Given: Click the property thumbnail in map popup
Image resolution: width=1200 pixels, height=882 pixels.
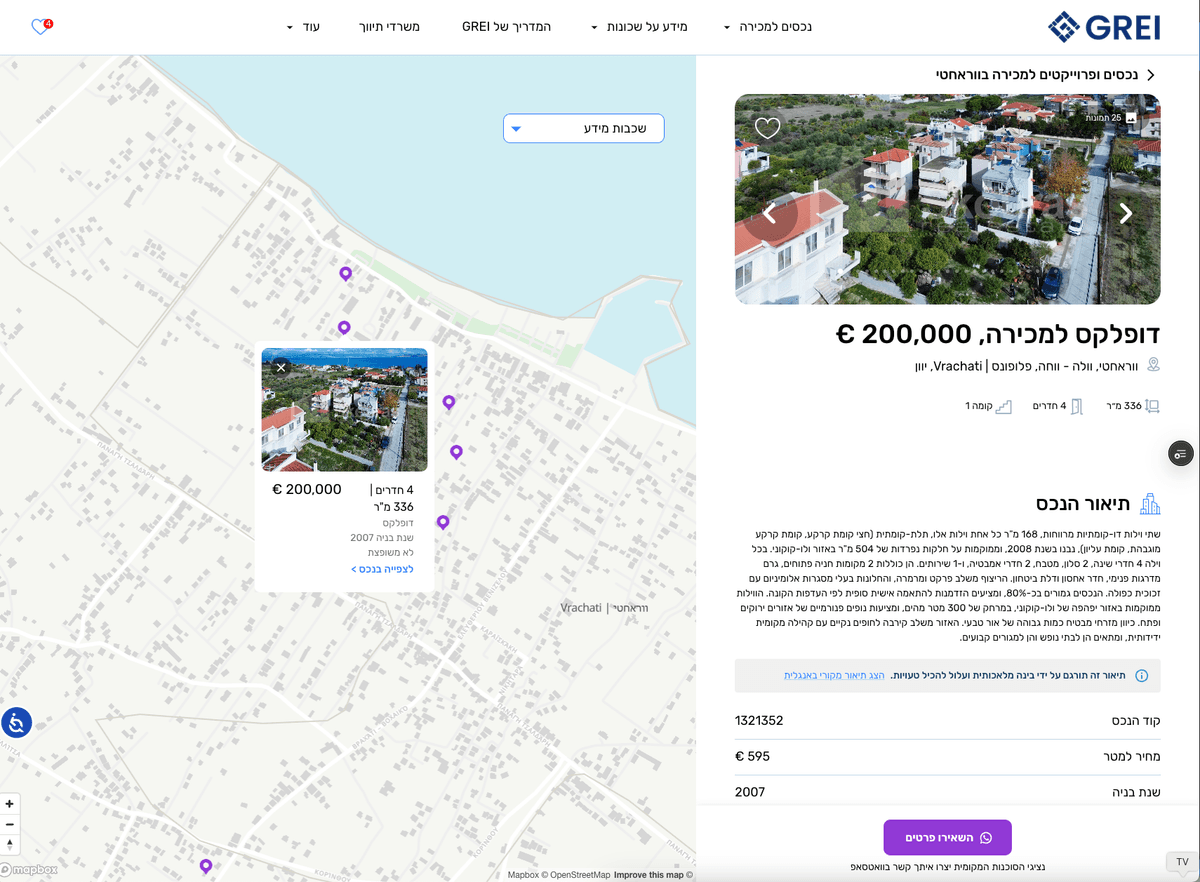Looking at the screenshot, I should pos(345,410).
